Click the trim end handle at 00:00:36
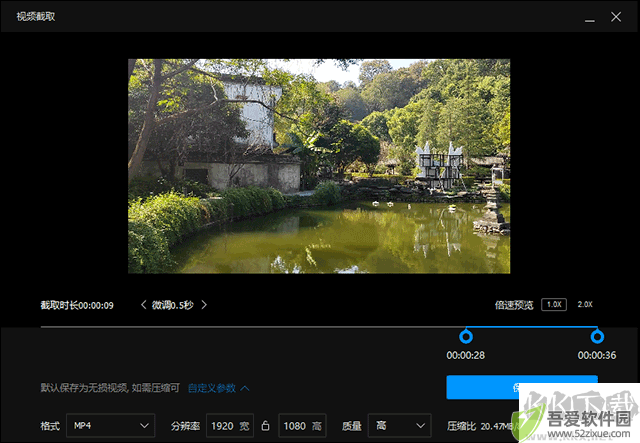This screenshot has width=640, height=443. pyautogui.click(x=597, y=337)
